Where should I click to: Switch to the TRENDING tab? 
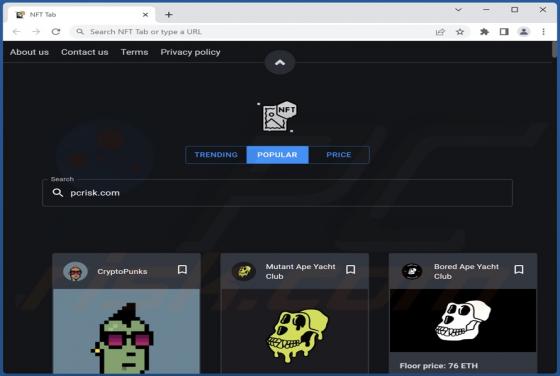coord(216,155)
